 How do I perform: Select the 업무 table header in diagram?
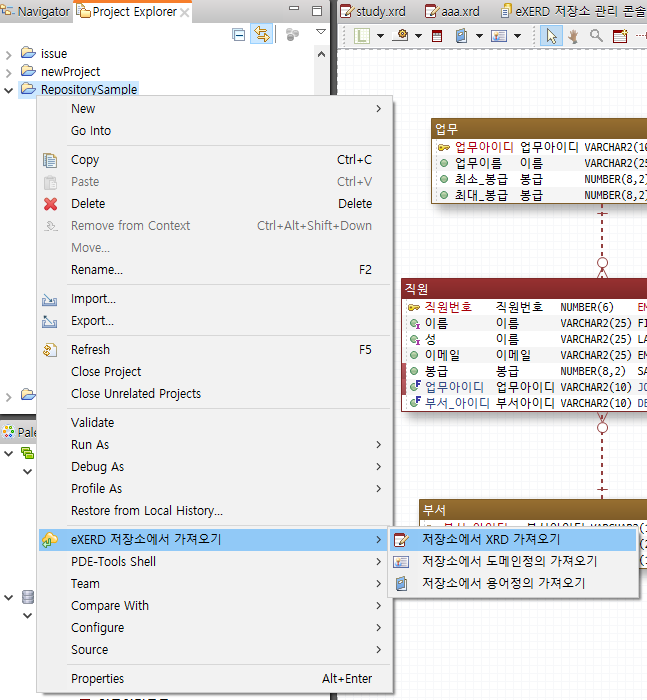coord(539,129)
